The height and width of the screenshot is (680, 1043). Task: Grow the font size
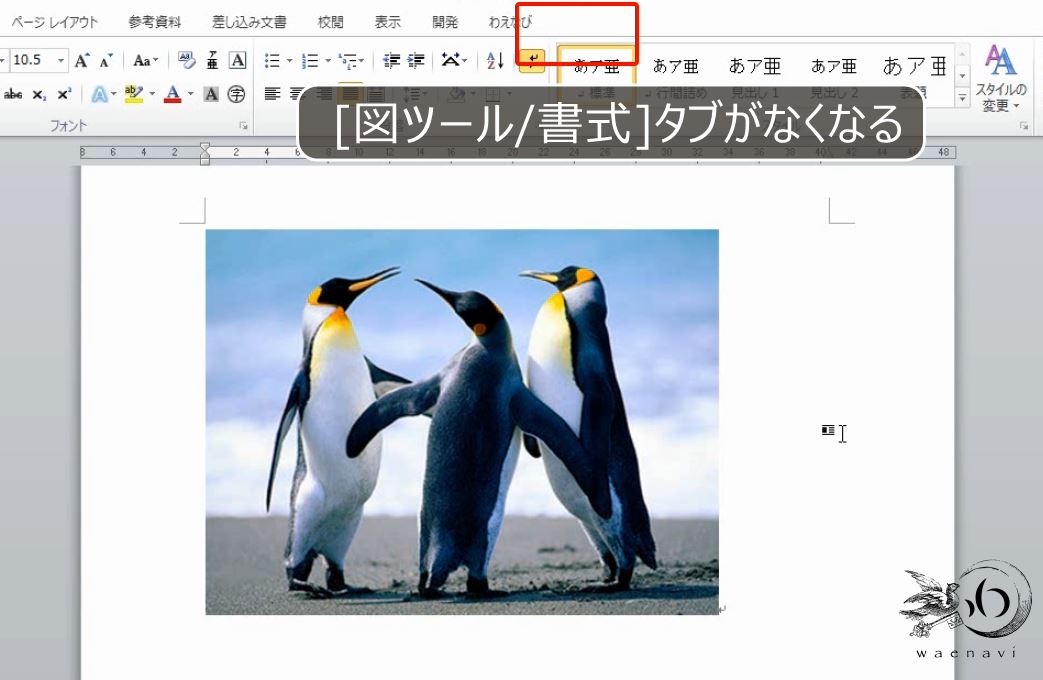click(x=82, y=61)
